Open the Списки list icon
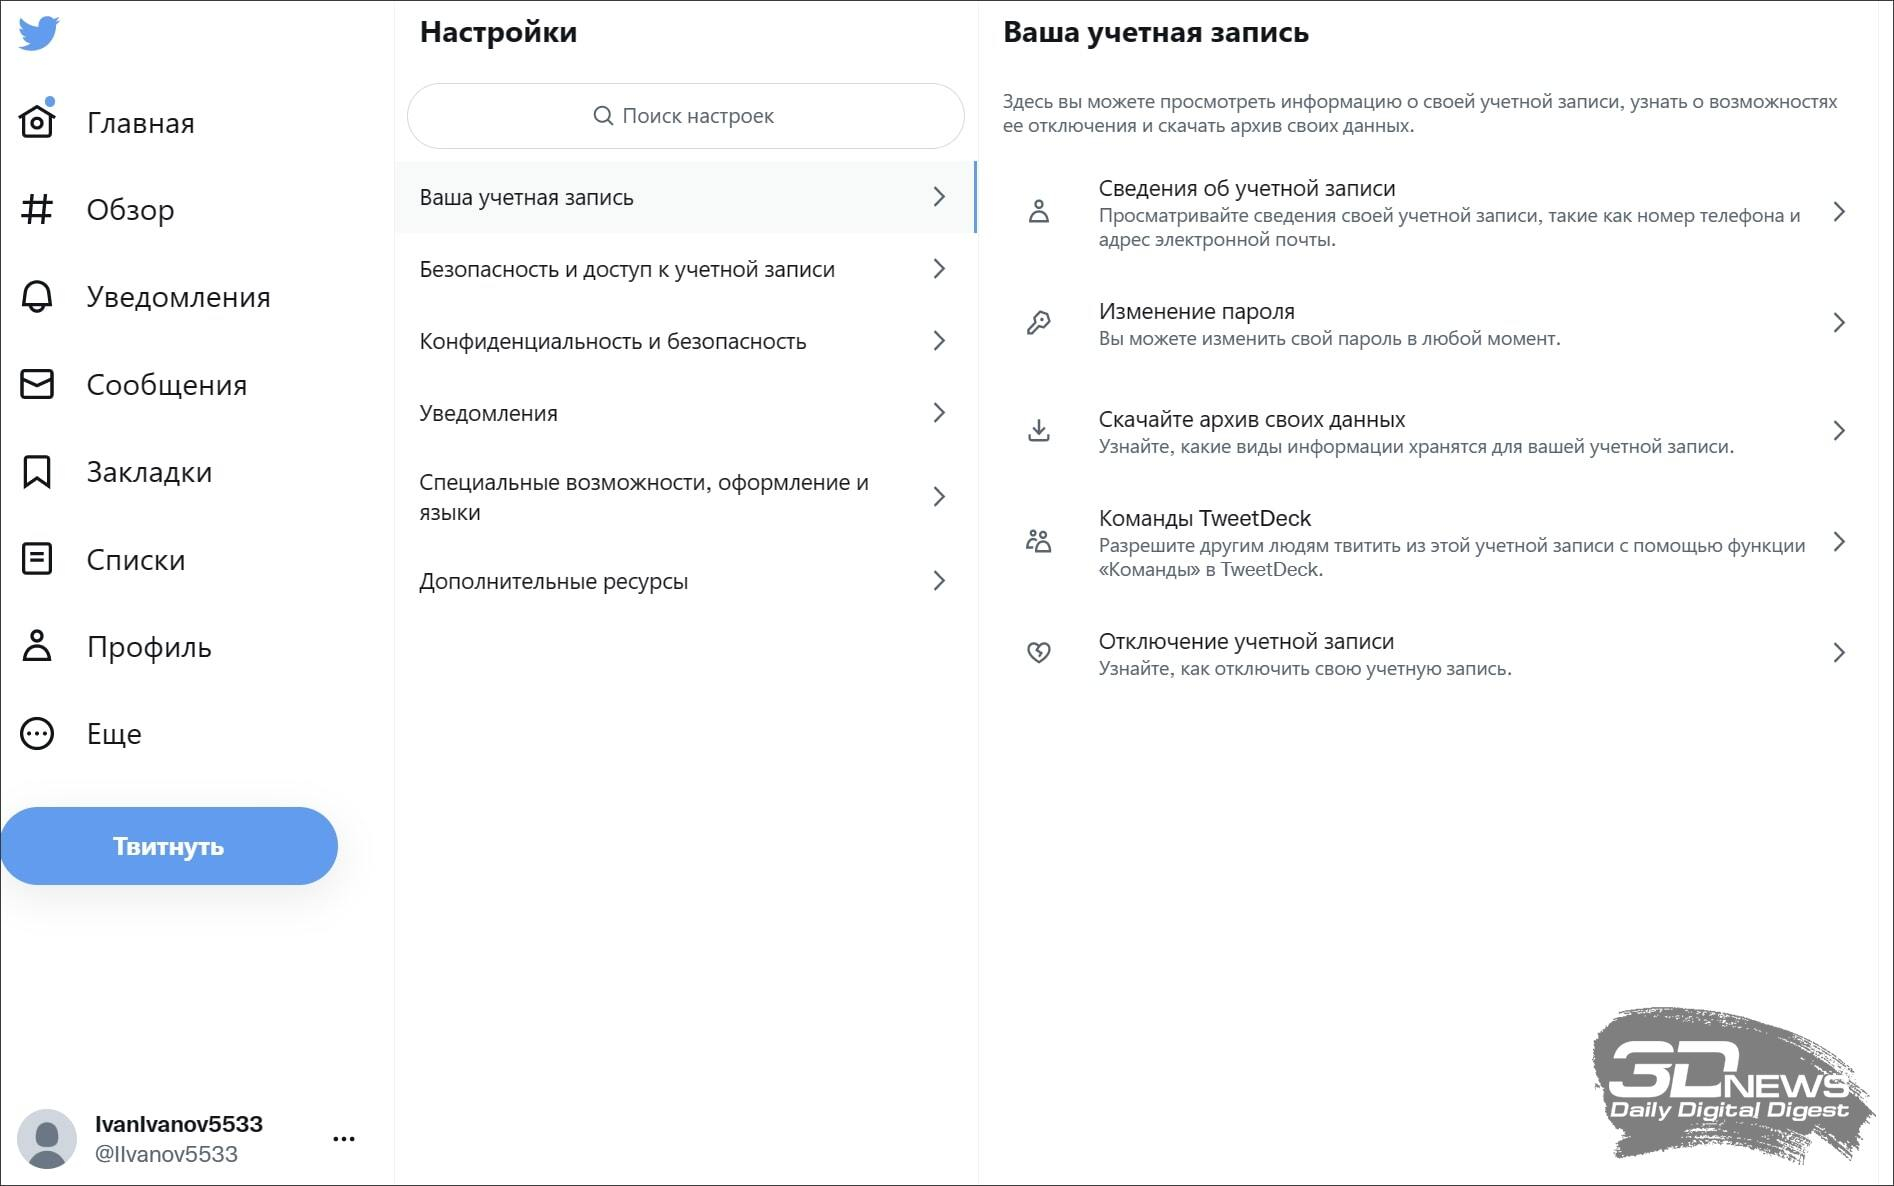 [37, 559]
